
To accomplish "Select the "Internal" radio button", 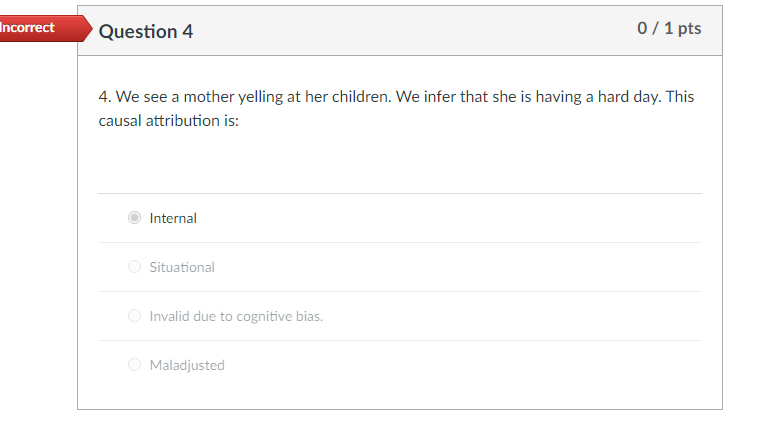I will [134, 218].
